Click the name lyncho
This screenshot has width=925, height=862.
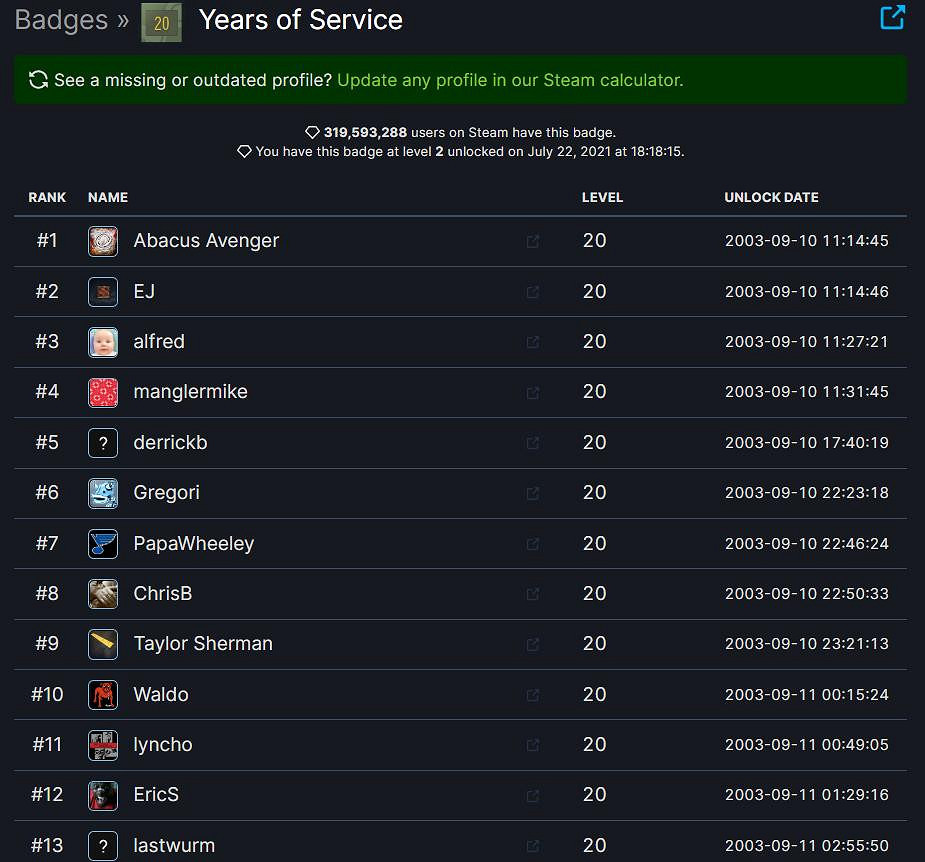(x=162, y=744)
